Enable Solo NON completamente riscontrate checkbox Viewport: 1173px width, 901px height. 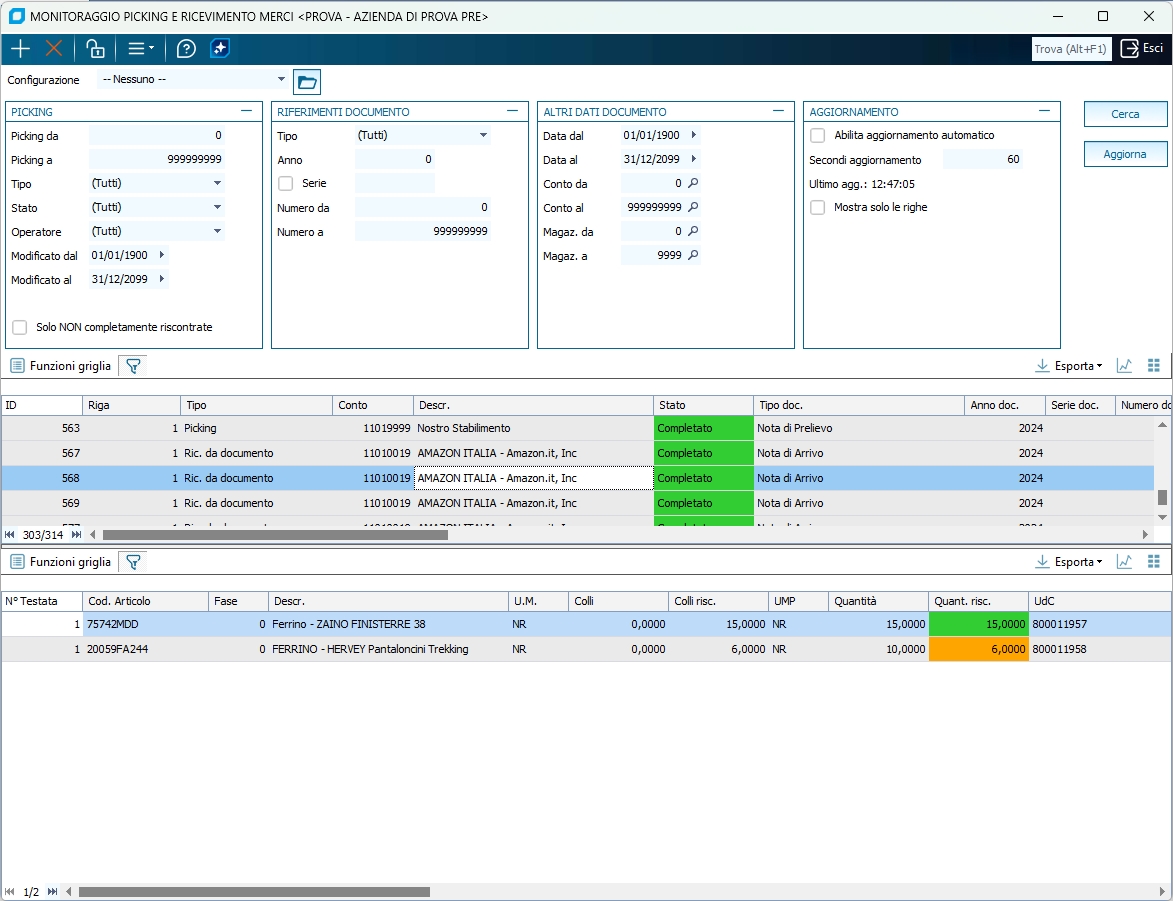20,328
